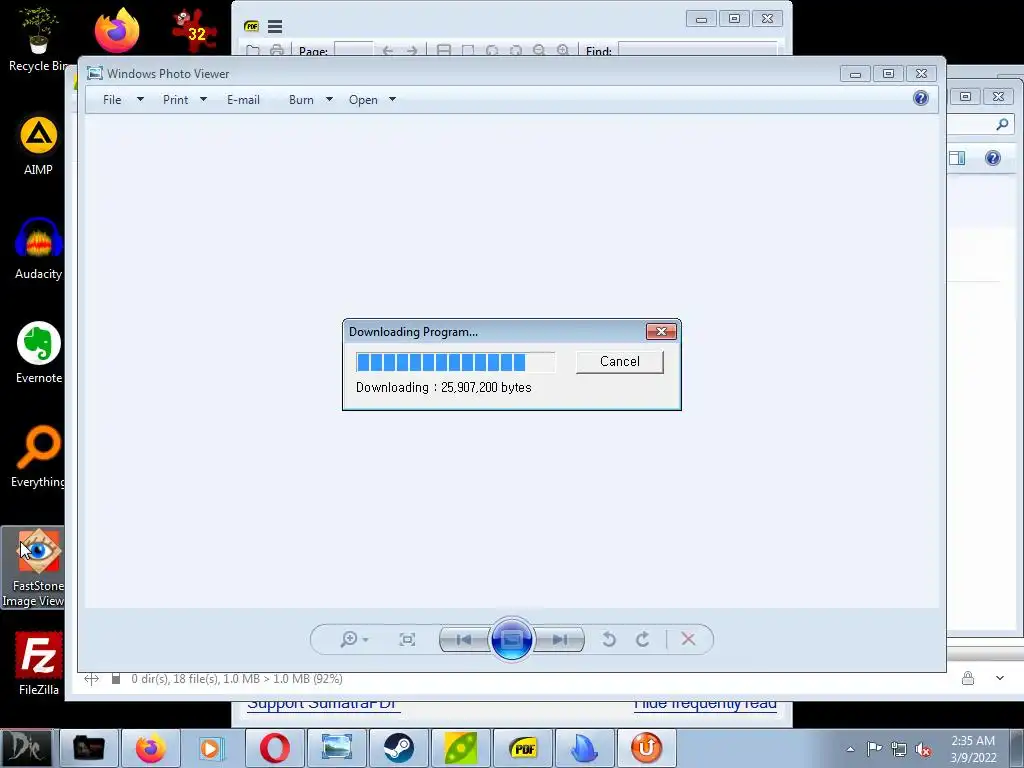The height and width of the screenshot is (768, 1024).
Task: Open Windows Media Player from taskbar
Action: (x=212, y=748)
